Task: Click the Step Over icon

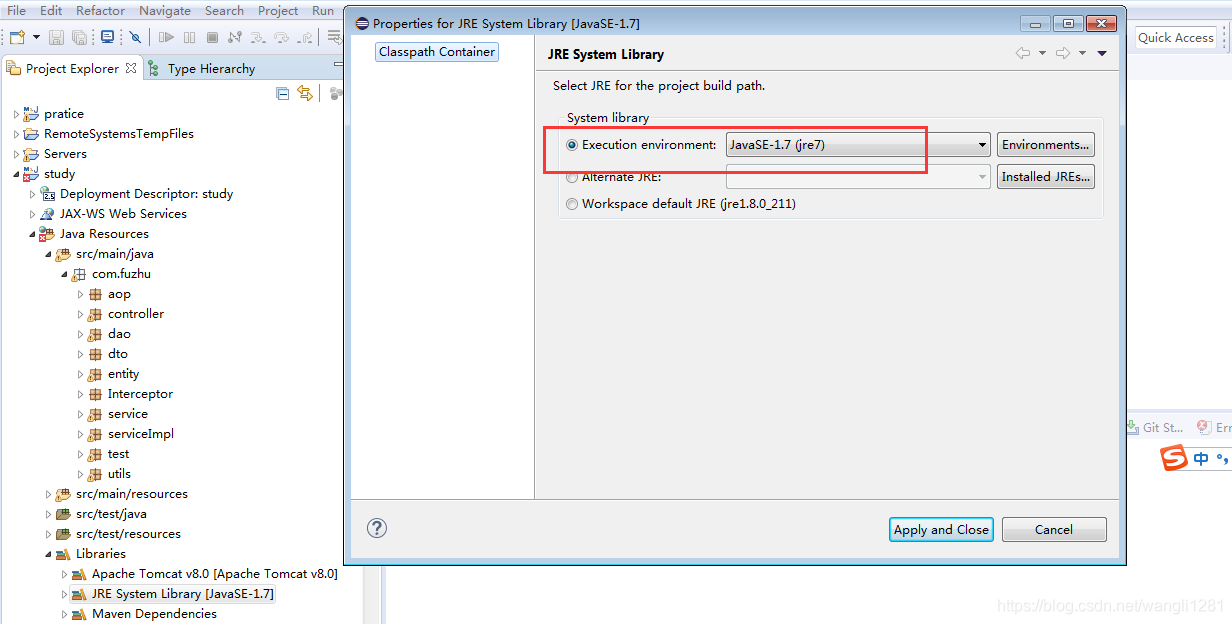Action: [x=281, y=37]
